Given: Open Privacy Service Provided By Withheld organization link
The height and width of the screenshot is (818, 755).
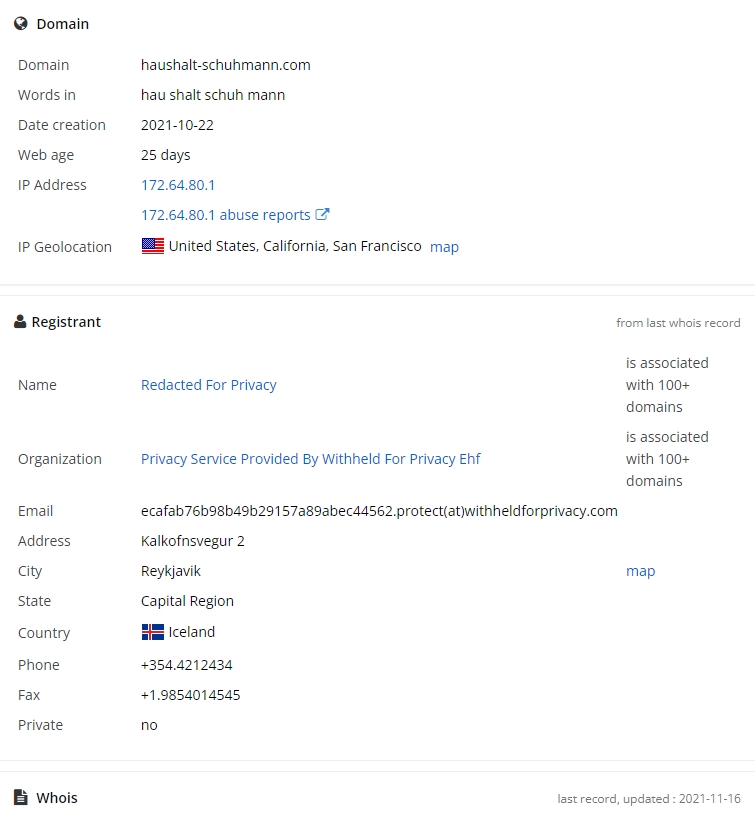Looking at the screenshot, I should [310, 459].
